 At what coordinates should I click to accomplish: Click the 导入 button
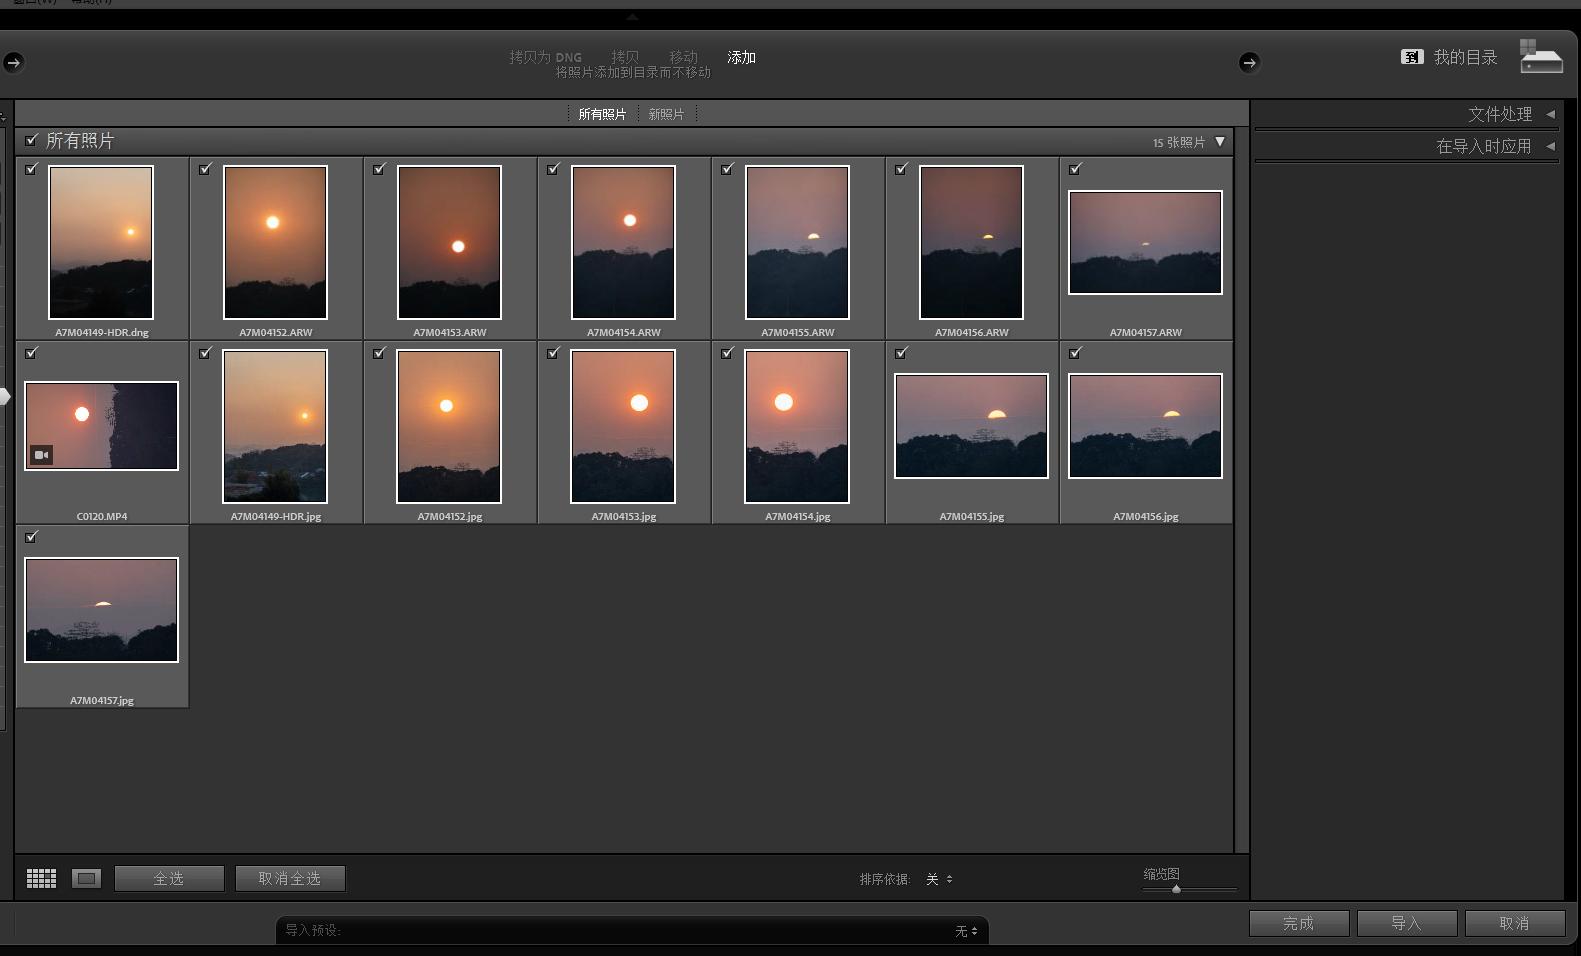pyautogui.click(x=1406, y=923)
